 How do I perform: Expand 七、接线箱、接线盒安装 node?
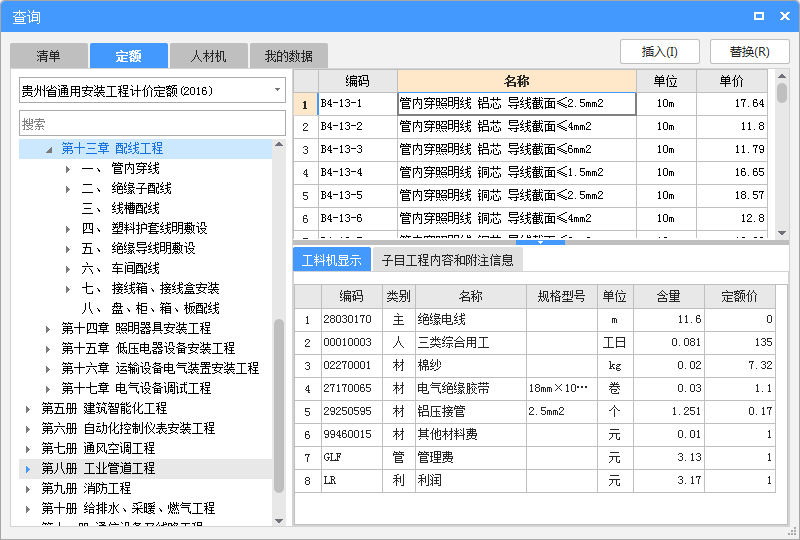click(x=68, y=289)
